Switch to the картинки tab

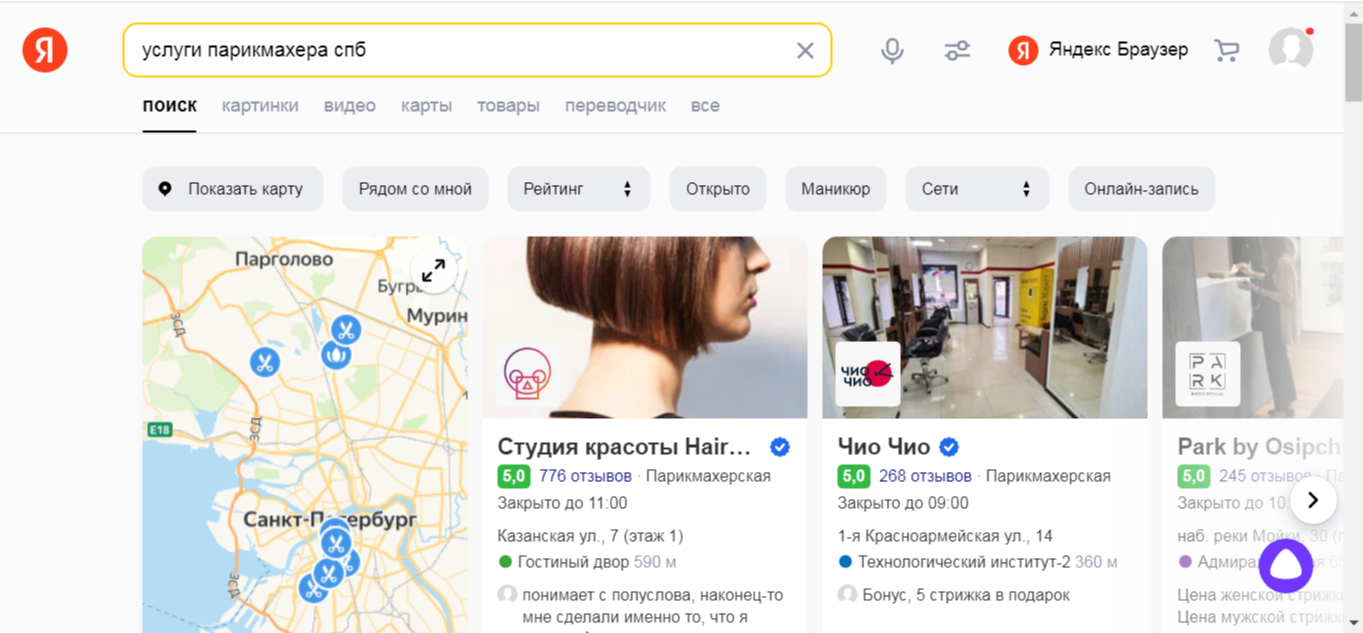tap(260, 105)
